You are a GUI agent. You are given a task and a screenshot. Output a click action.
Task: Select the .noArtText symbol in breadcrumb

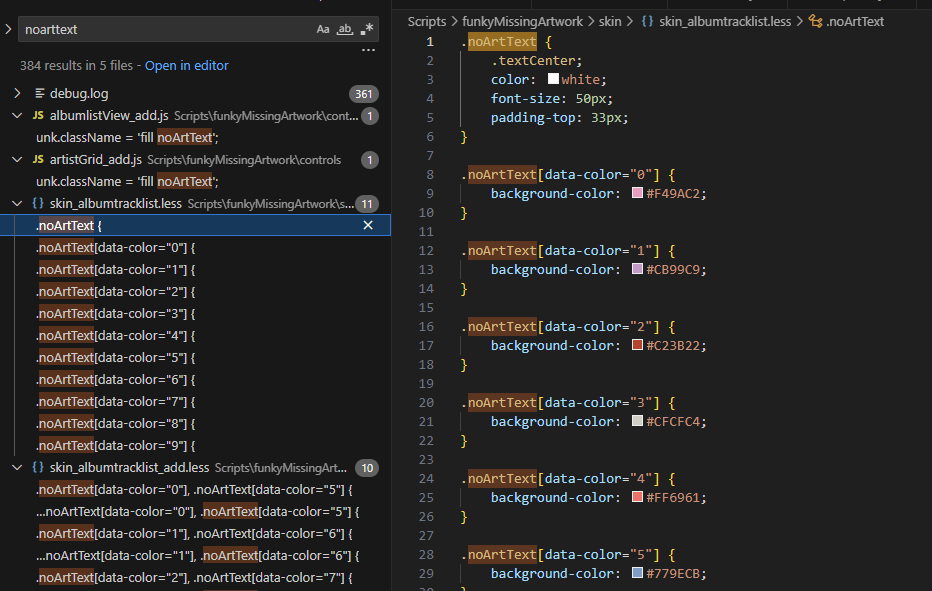click(853, 21)
